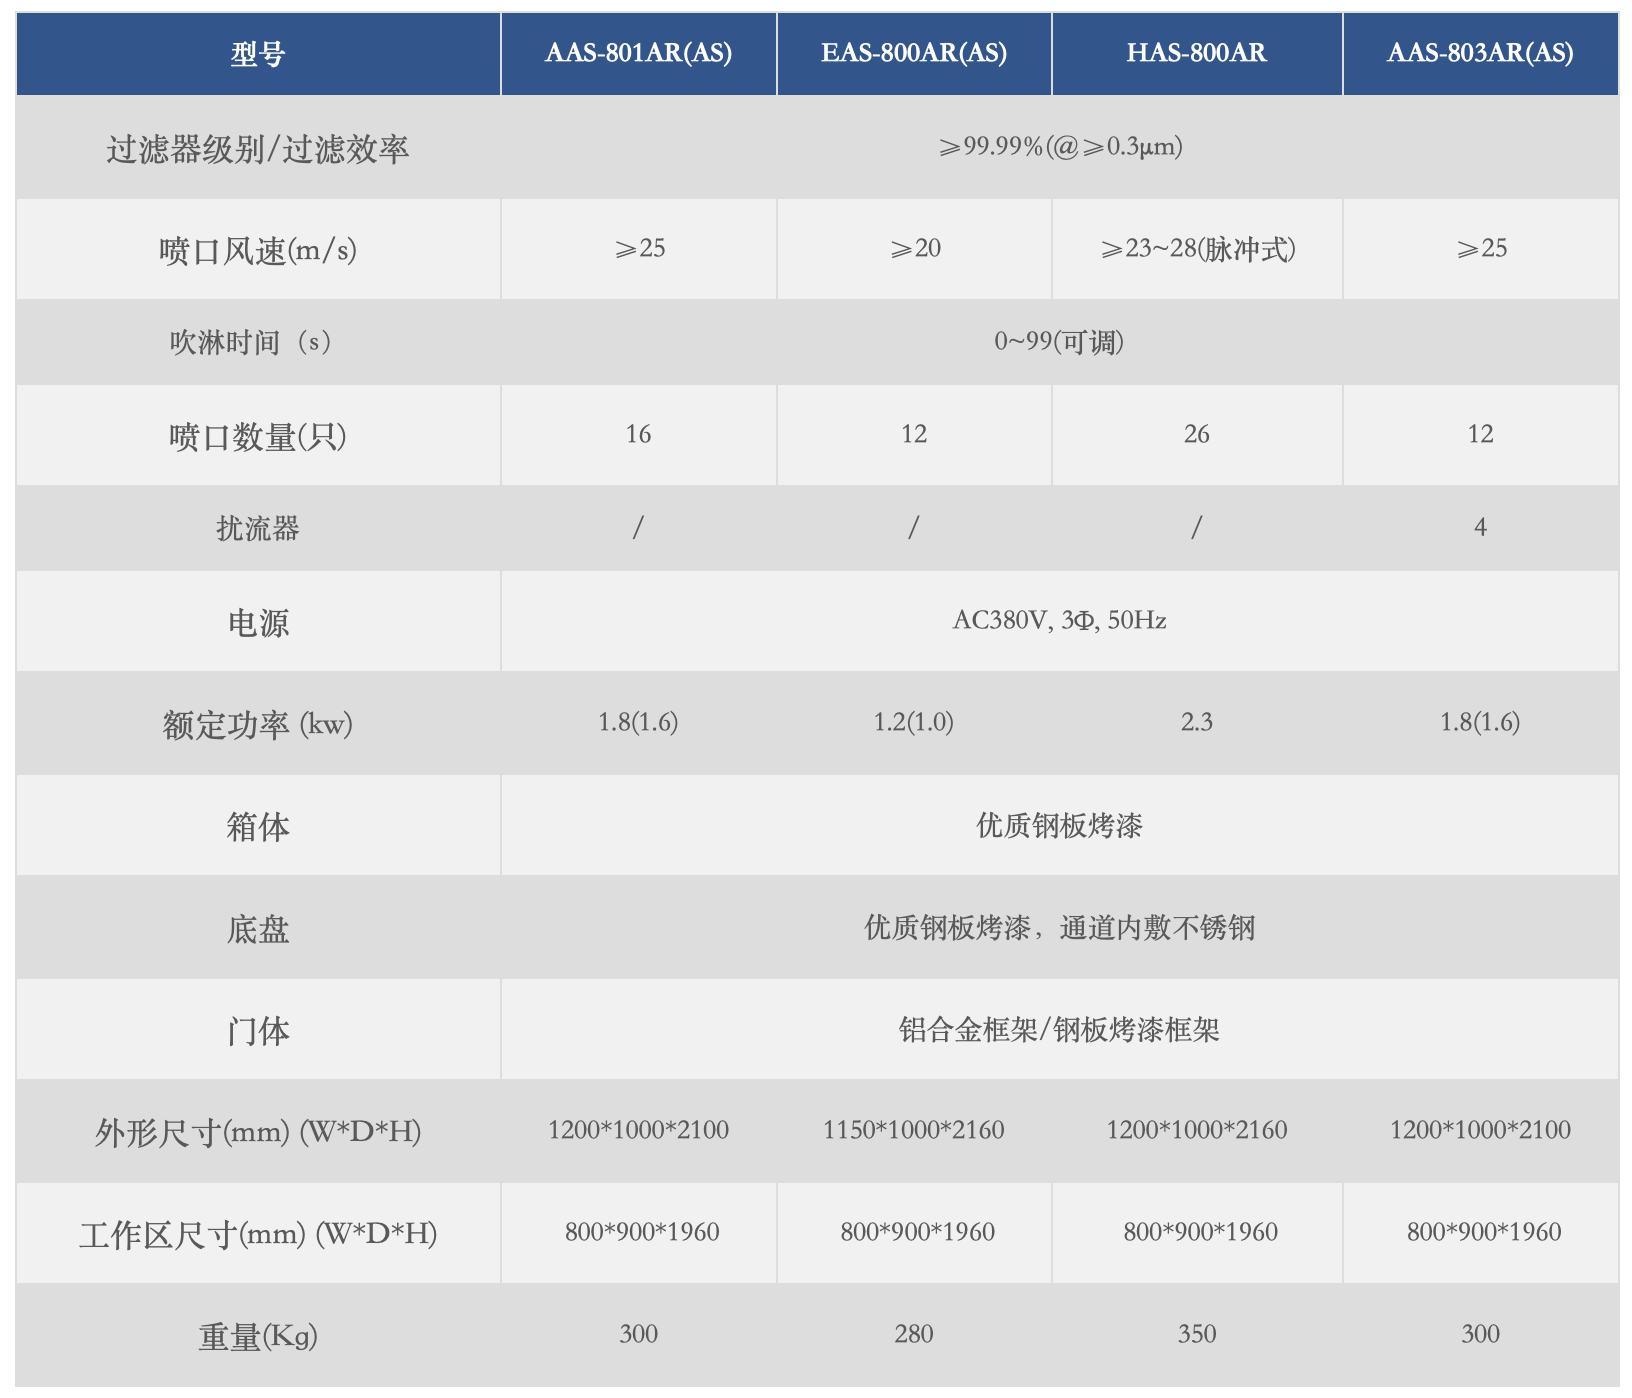
Task: Click the 门体 value 铝合金框架/钢板烤漆框架
Action: pos(1065,1030)
